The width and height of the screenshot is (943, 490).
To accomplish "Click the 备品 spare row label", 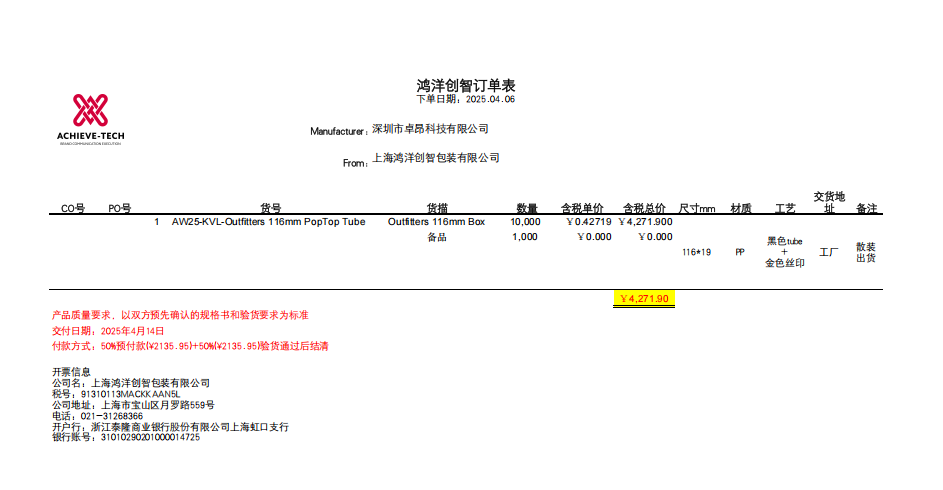I will click(x=437, y=237).
